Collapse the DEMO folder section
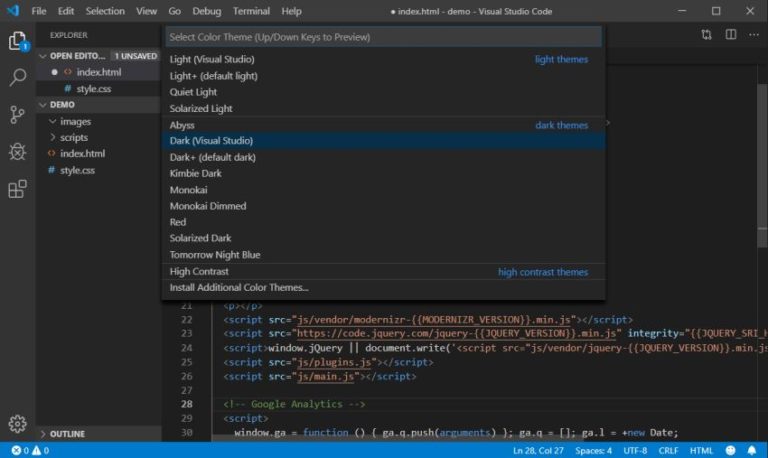This screenshot has width=768, height=458. point(43,105)
